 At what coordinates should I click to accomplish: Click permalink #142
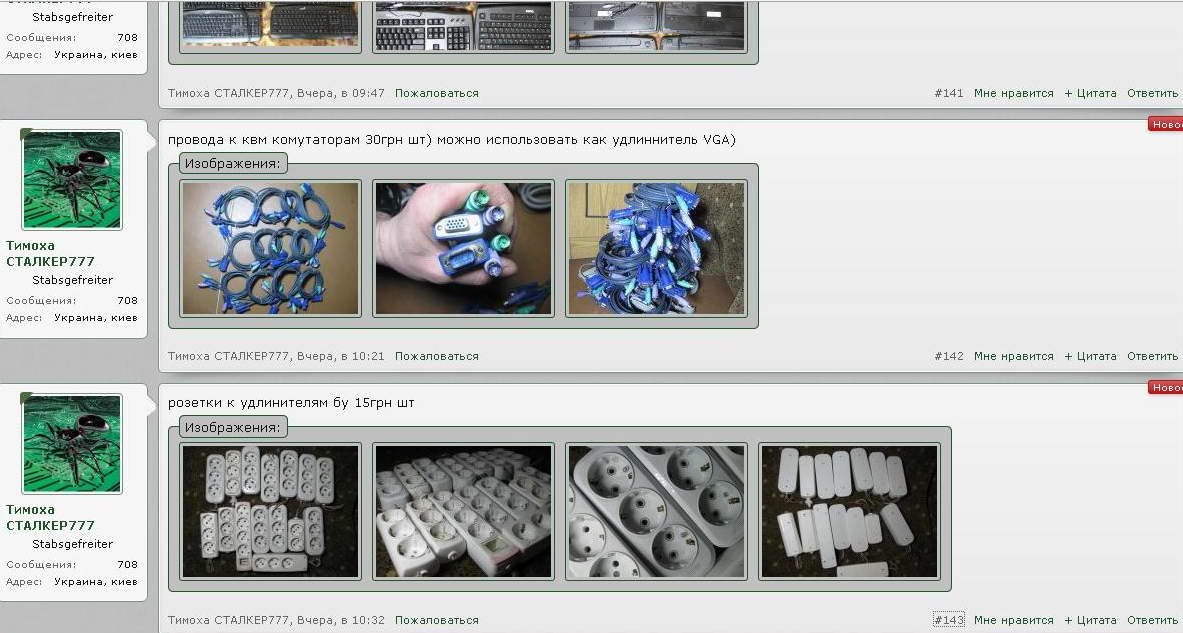tap(948, 356)
